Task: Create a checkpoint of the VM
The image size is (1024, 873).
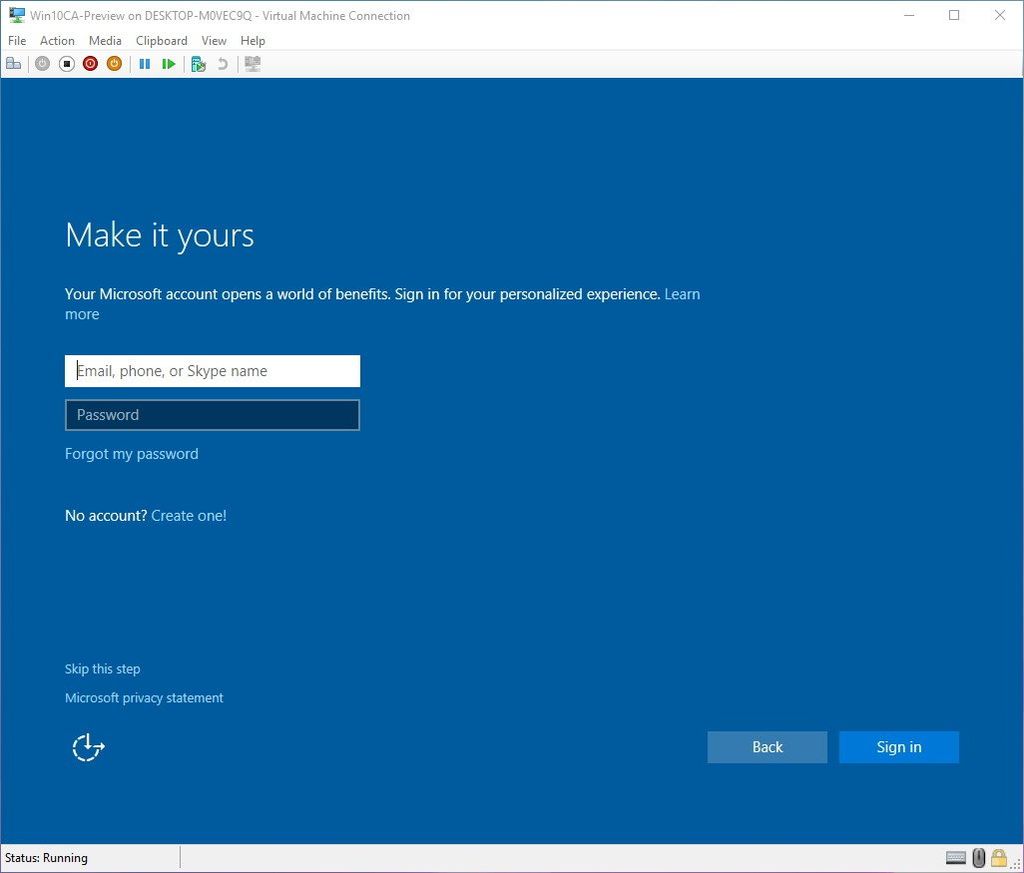Action: [x=198, y=63]
